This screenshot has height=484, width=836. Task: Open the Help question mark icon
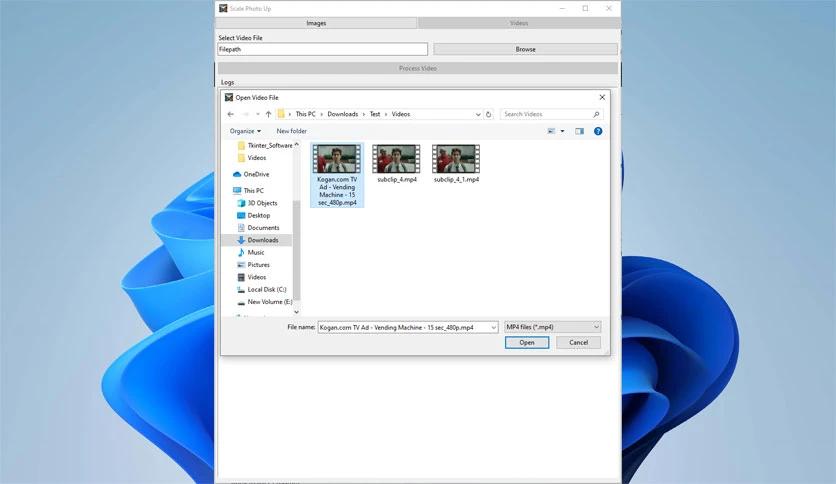pos(598,131)
